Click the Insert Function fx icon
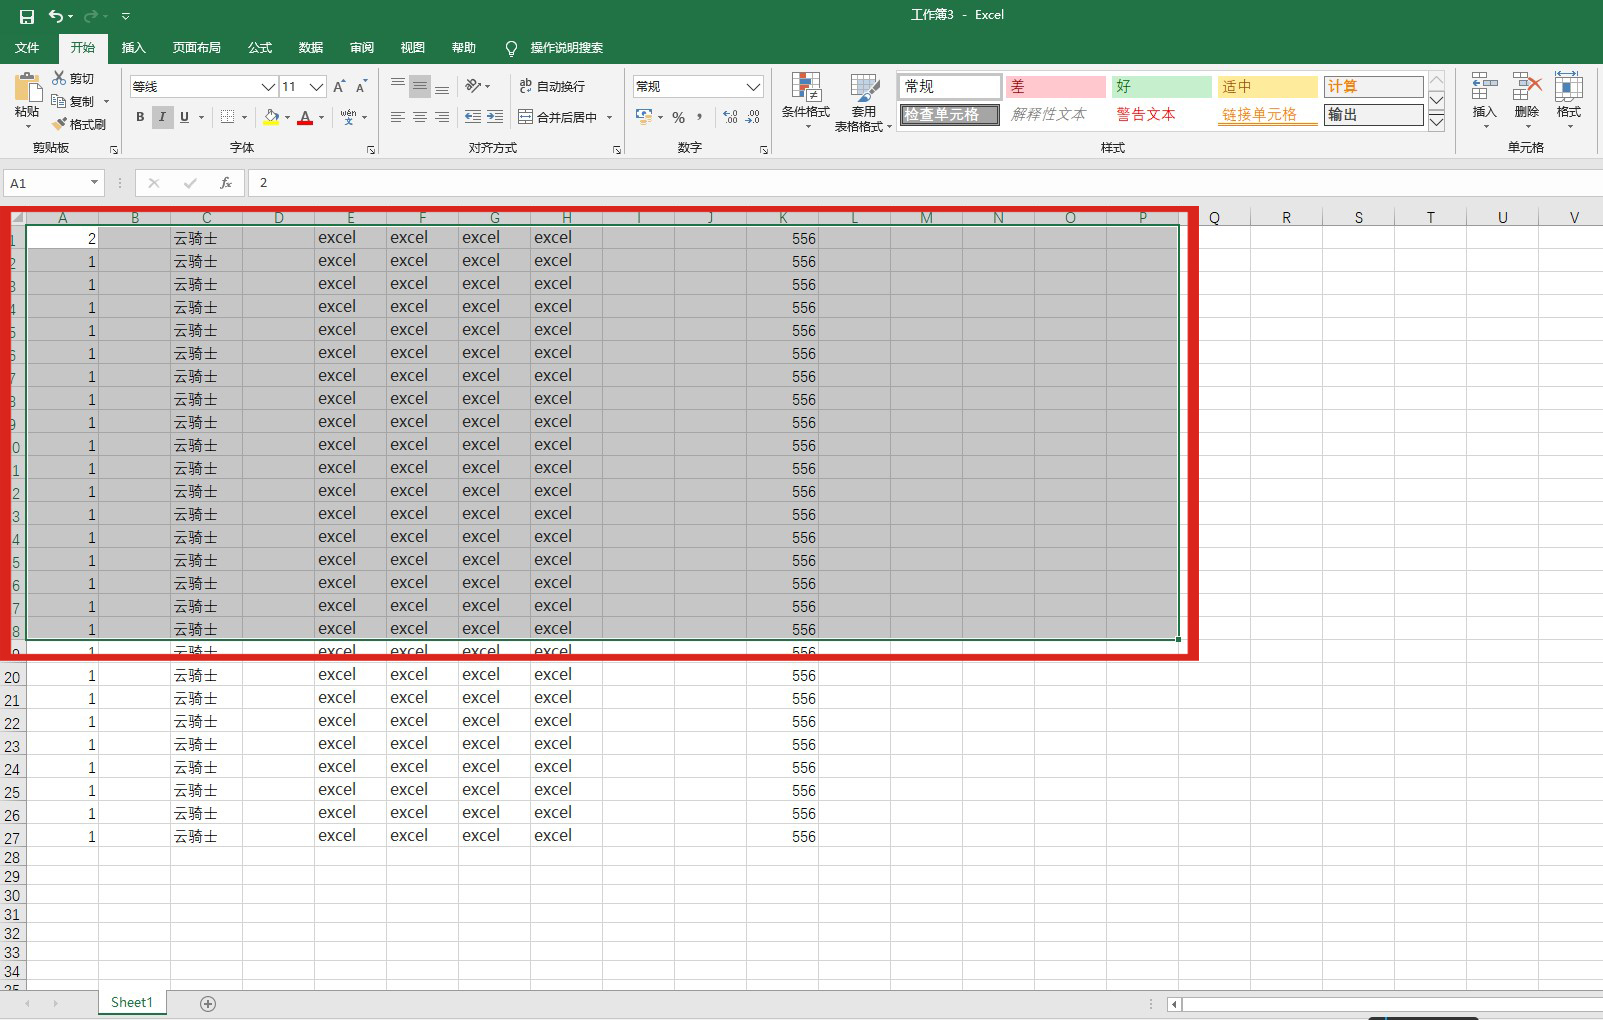Viewport: 1603px width, 1020px height. [226, 183]
